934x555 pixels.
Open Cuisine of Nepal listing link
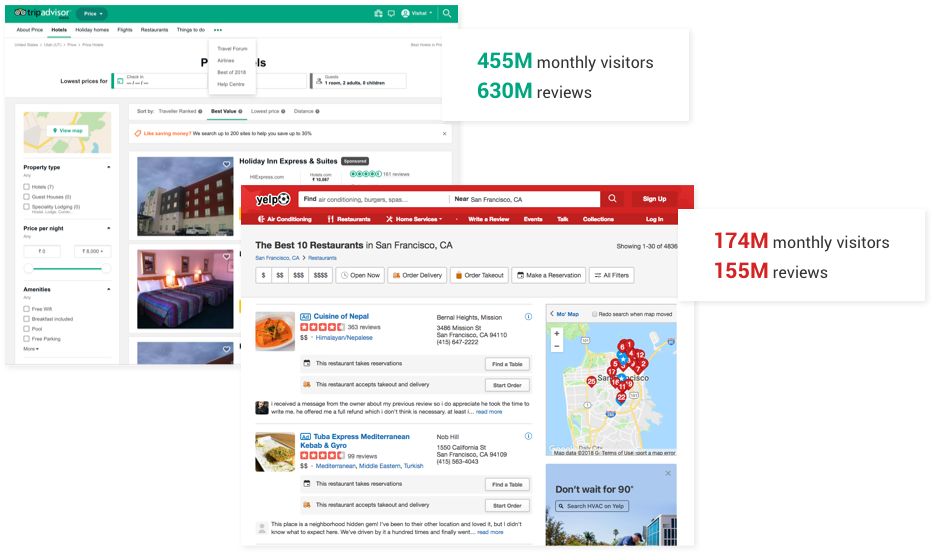click(x=341, y=316)
